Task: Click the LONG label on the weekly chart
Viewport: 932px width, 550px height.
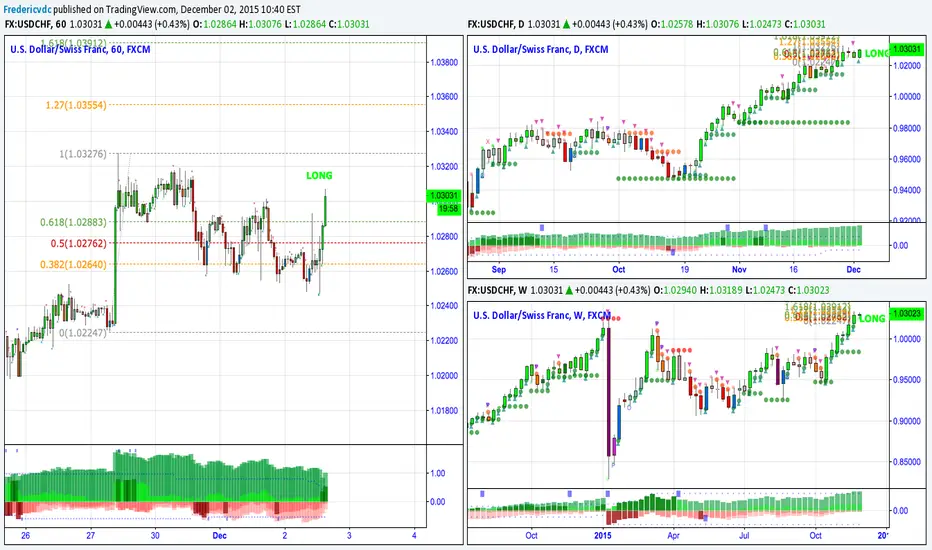Action: point(872,319)
